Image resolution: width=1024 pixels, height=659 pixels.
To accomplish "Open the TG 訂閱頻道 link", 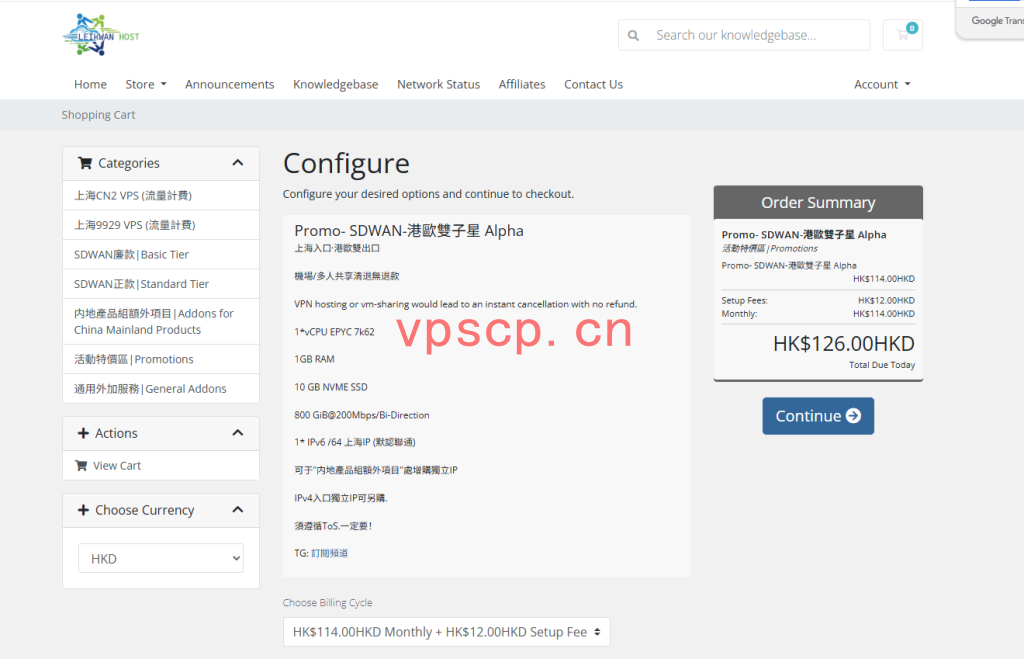I will [329, 553].
